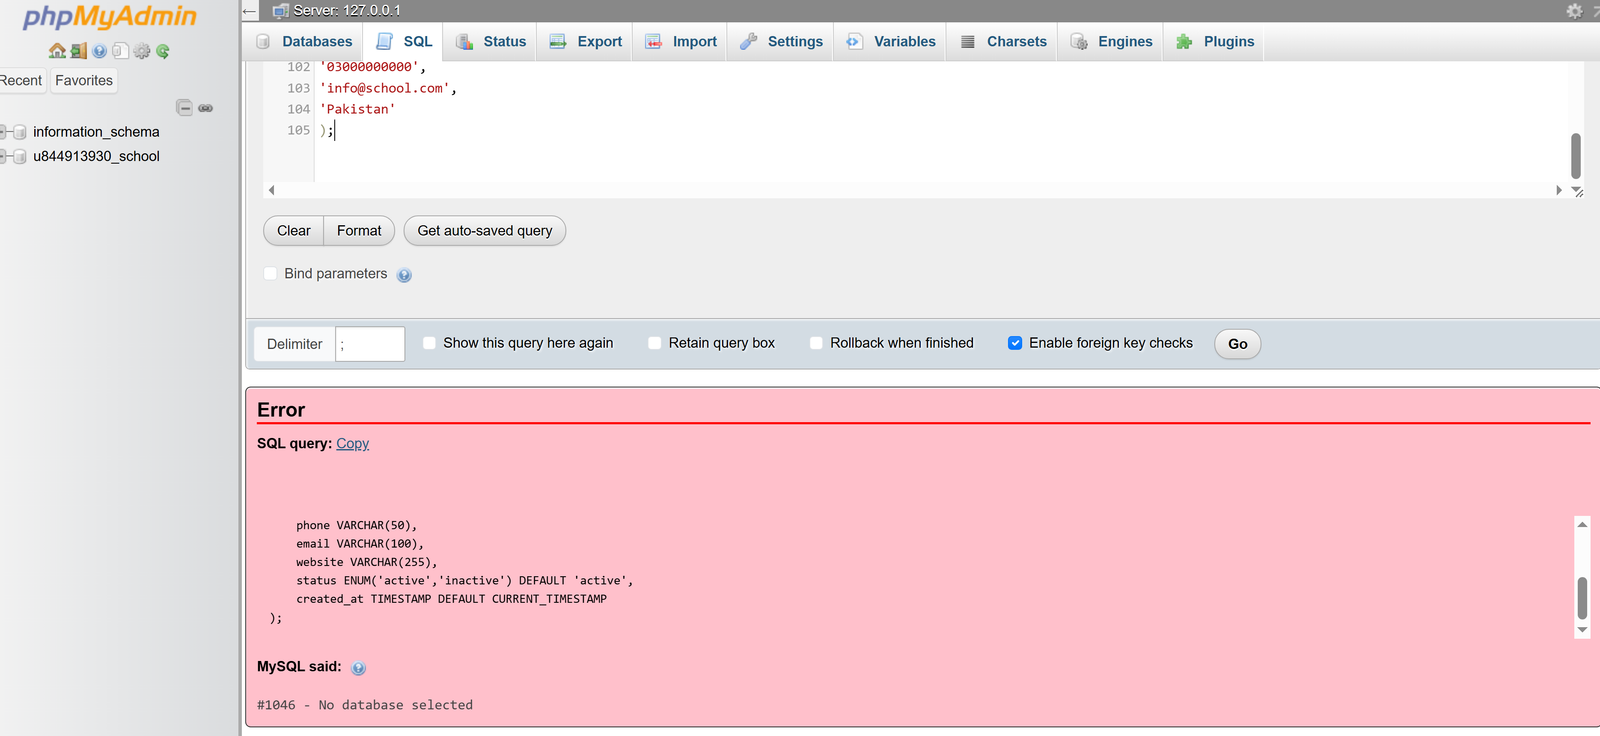Viewport: 1600px width, 736px height.
Task: Click the Copy link next to SQL query
Action: click(x=353, y=444)
